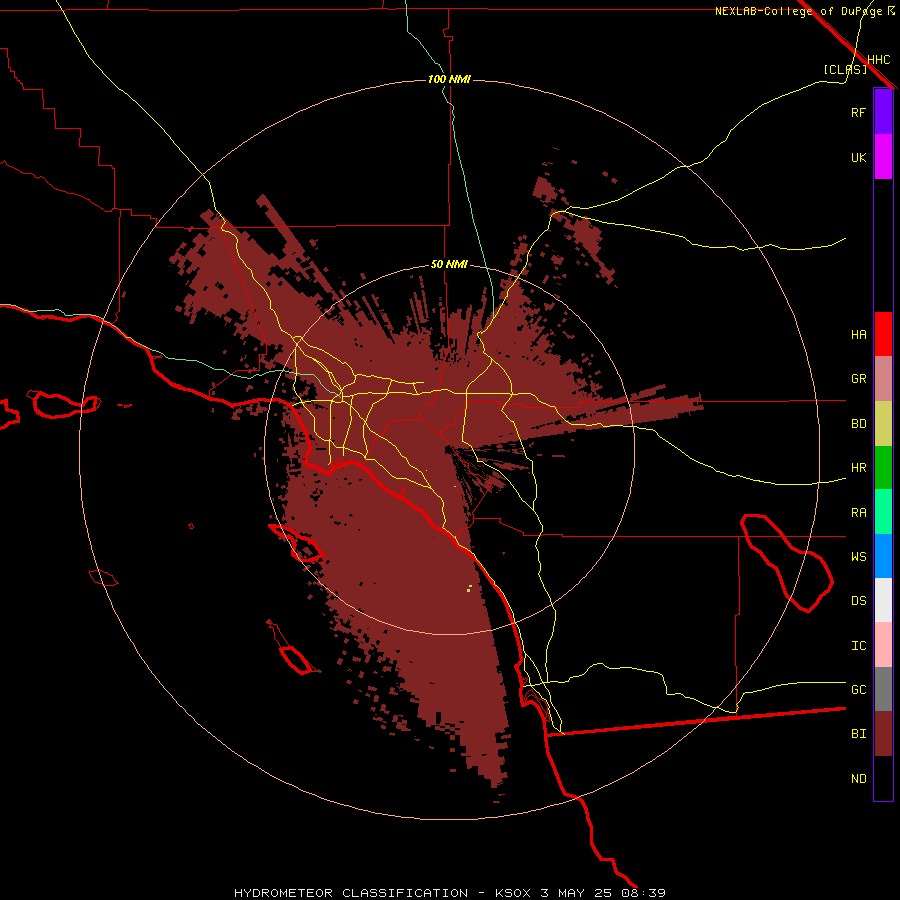Click the RA light green legend swatch

pyautogui.click(x=883, y=512)
